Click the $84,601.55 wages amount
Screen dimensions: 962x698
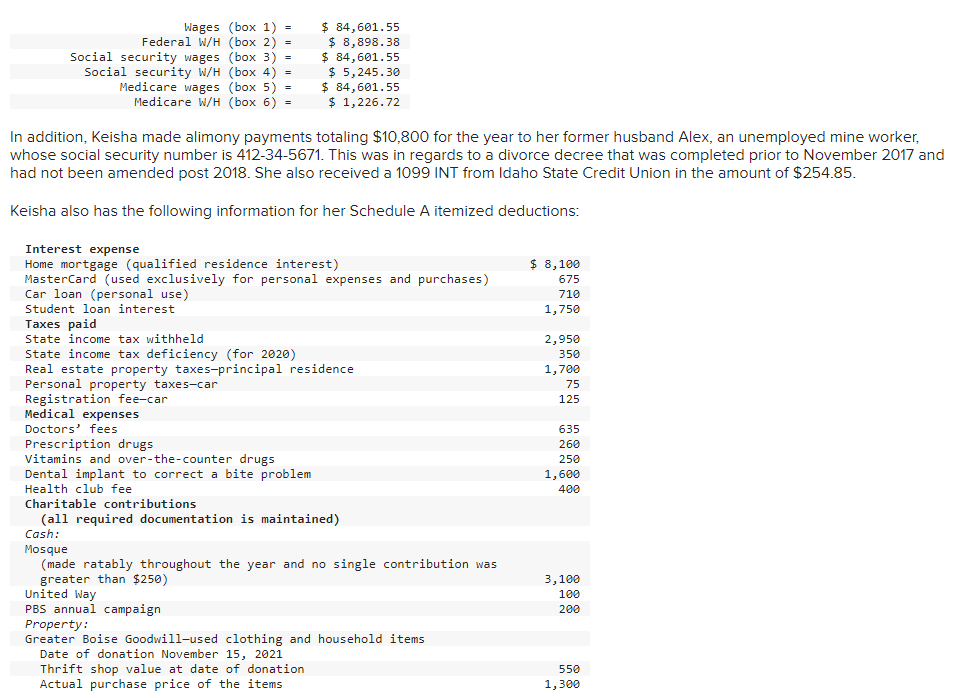362,26
